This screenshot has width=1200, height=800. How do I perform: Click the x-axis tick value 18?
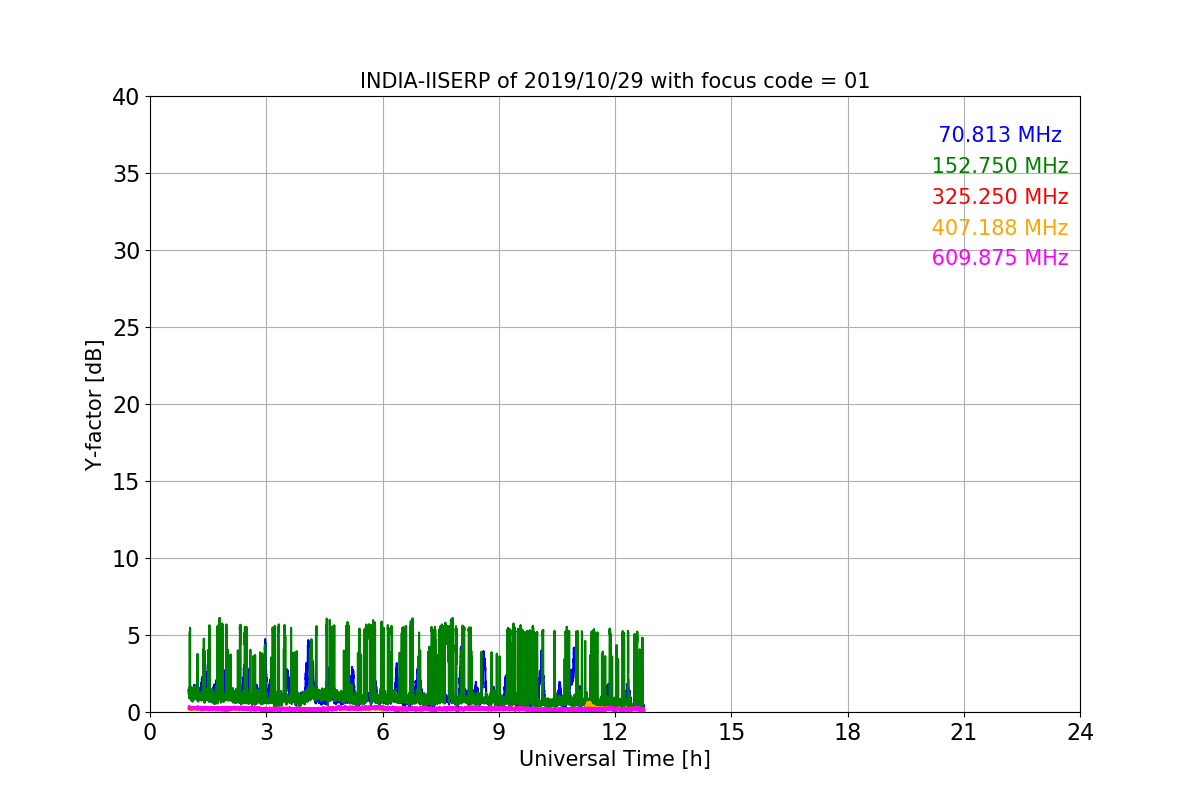[x=848, y=732]
